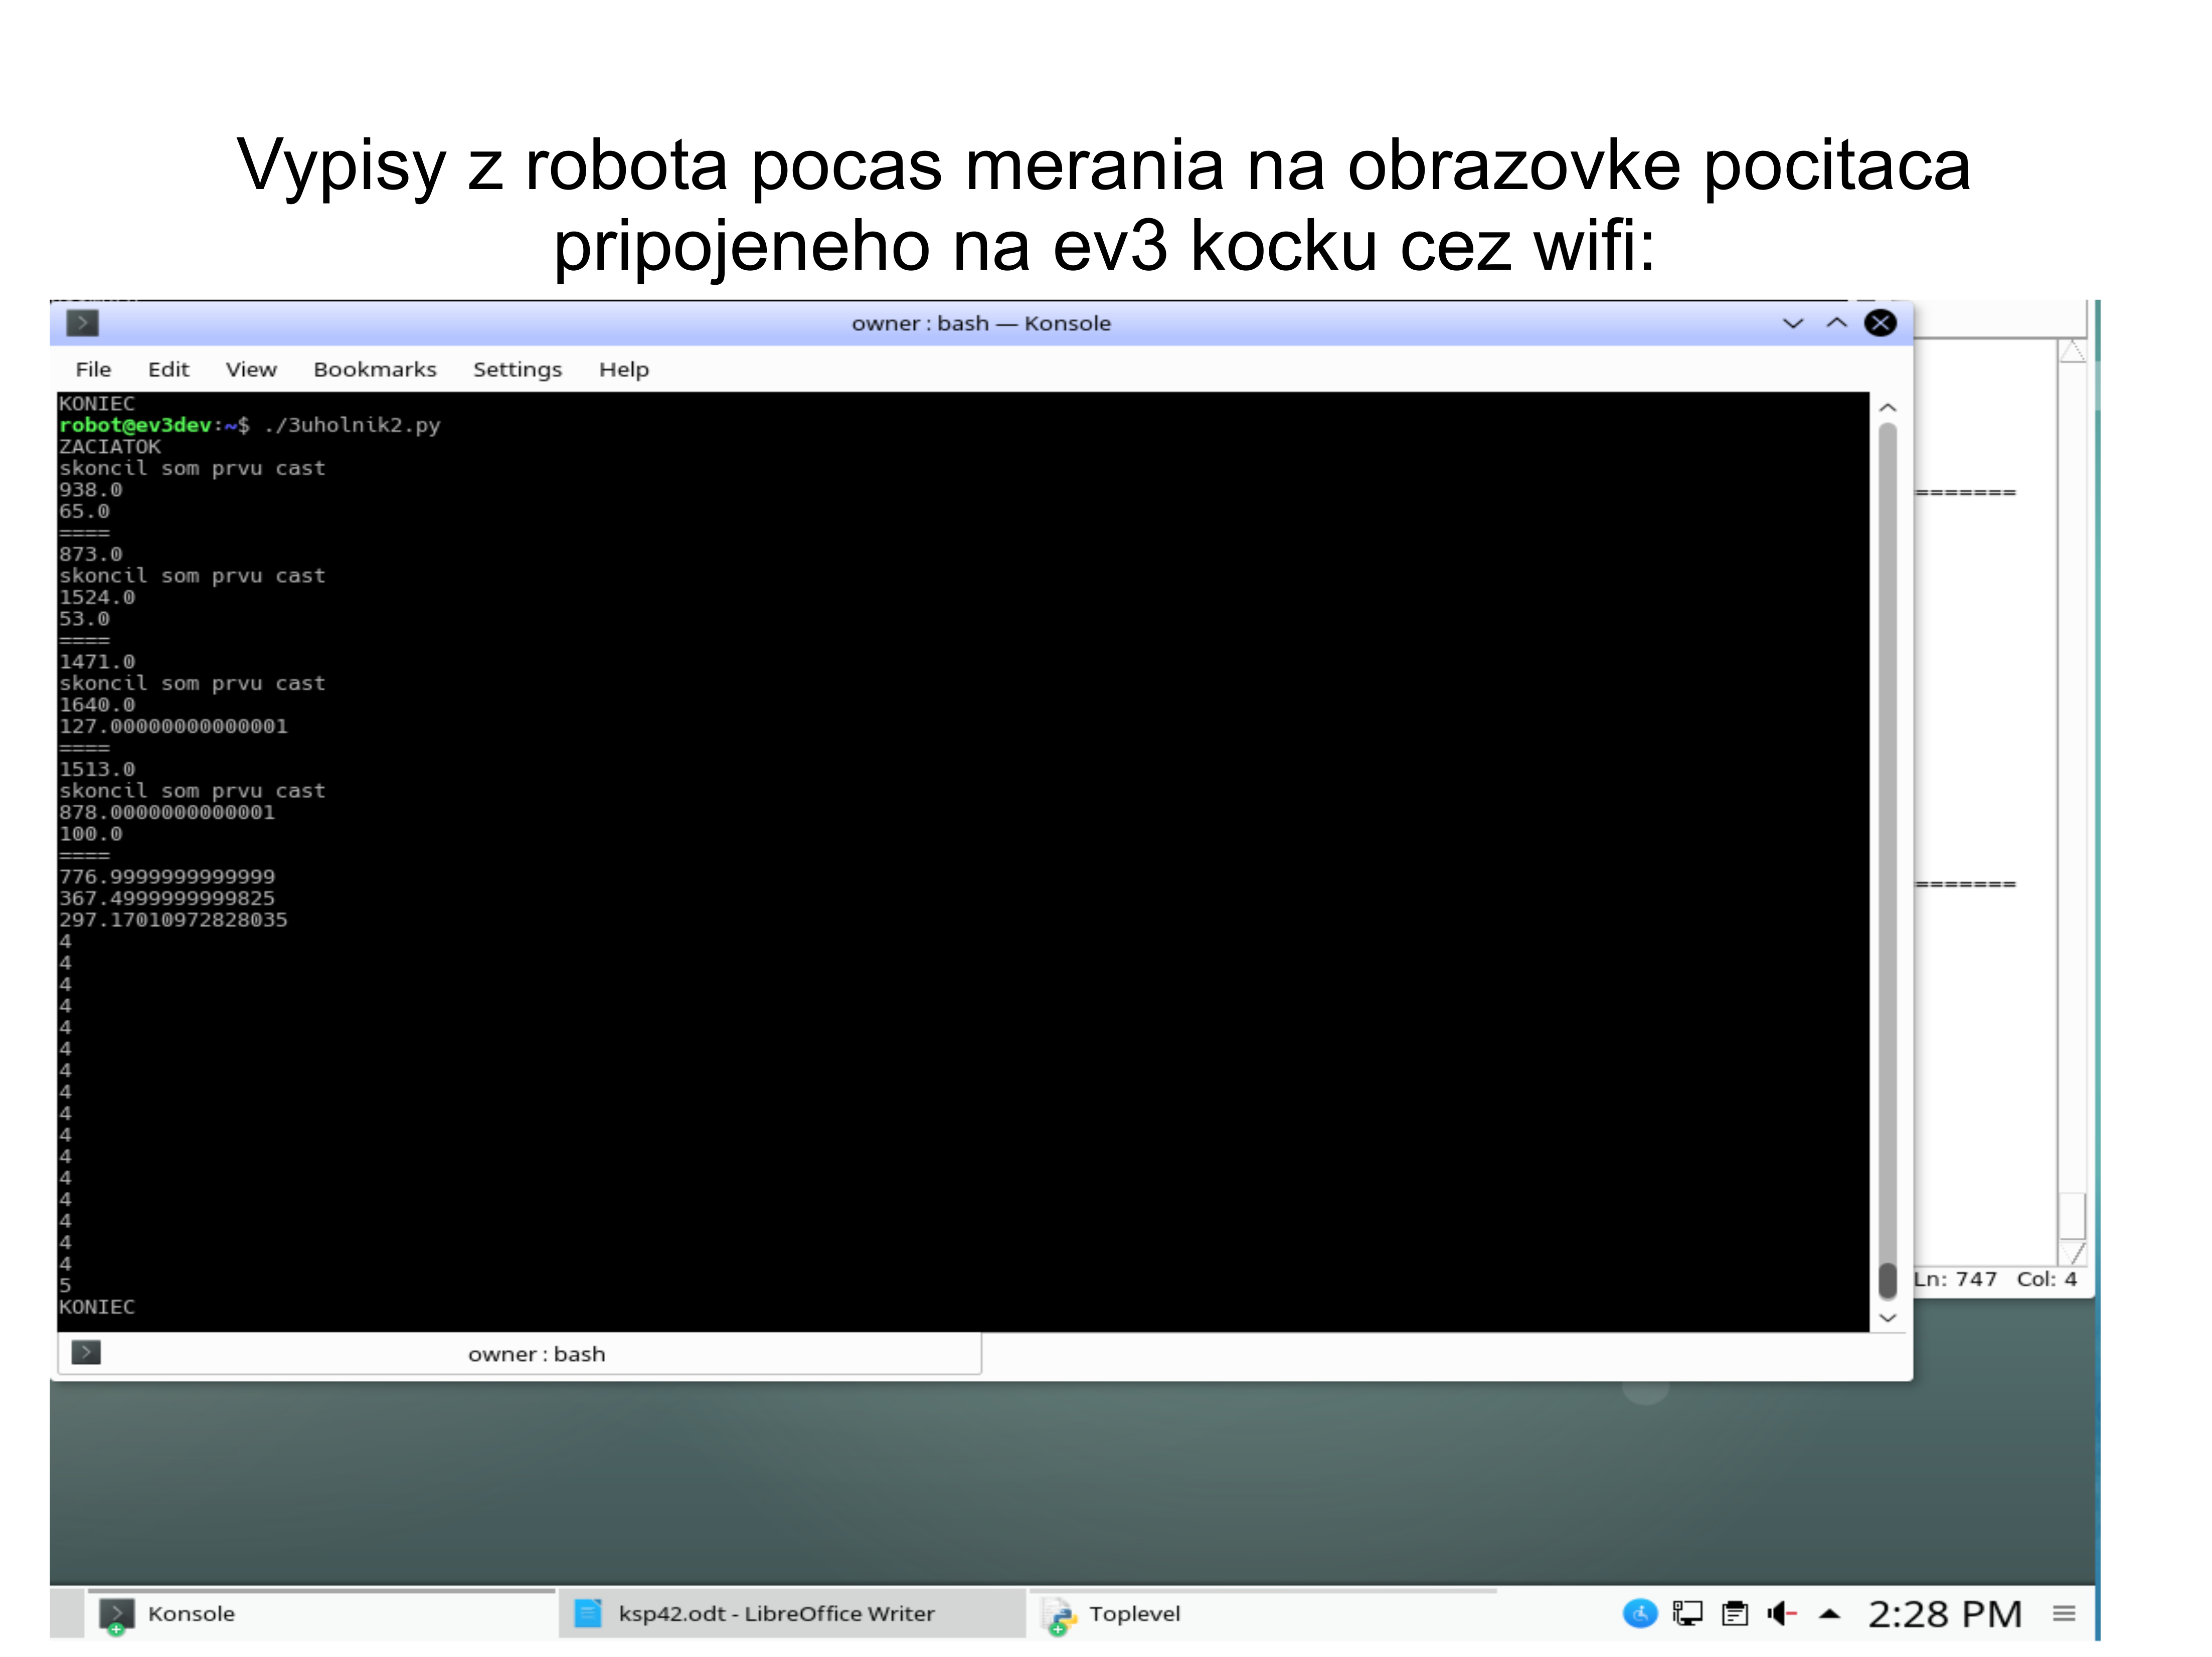Click the Konsole scrollbar handle

coord(1887,1280)
